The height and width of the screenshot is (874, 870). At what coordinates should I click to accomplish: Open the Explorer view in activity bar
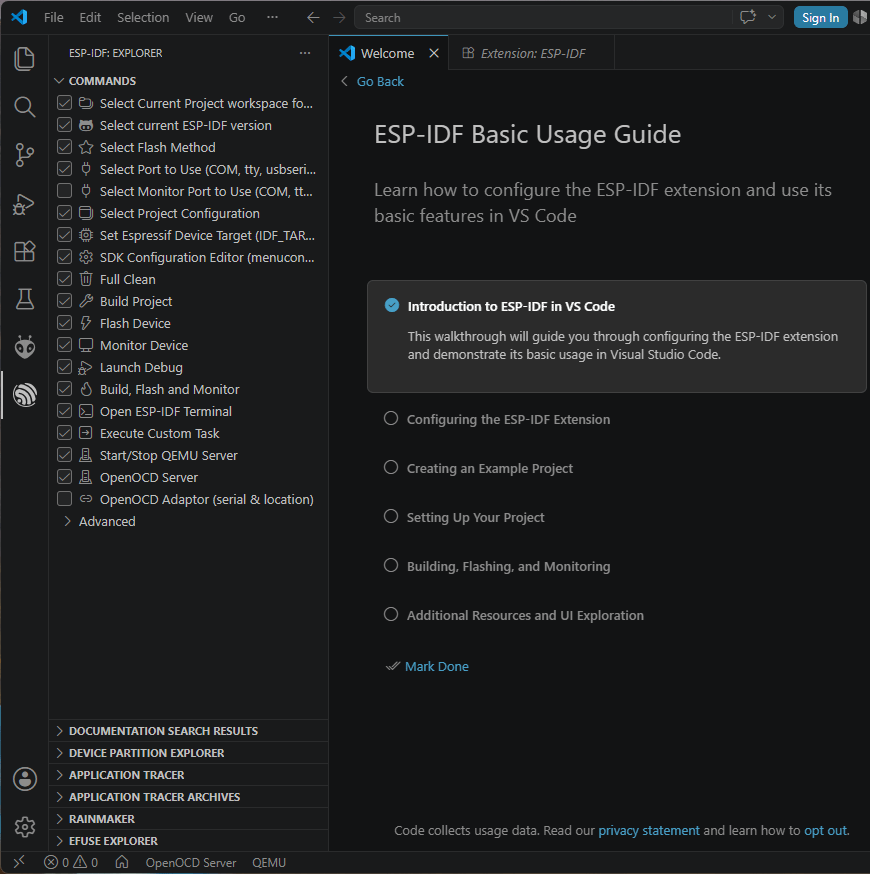pyautogui.click(x=24, y=59)
